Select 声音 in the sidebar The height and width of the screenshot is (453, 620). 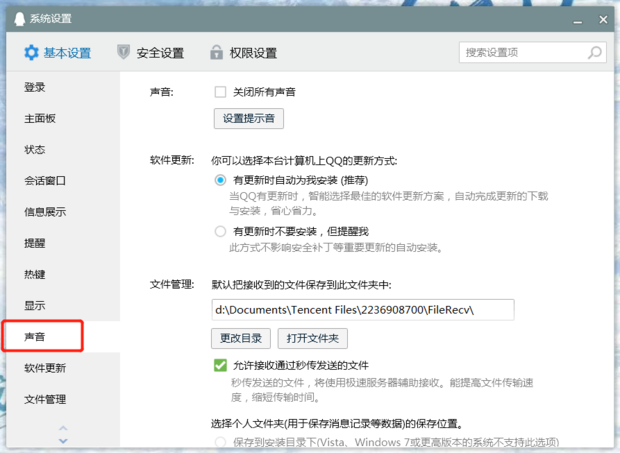[35, 337]
